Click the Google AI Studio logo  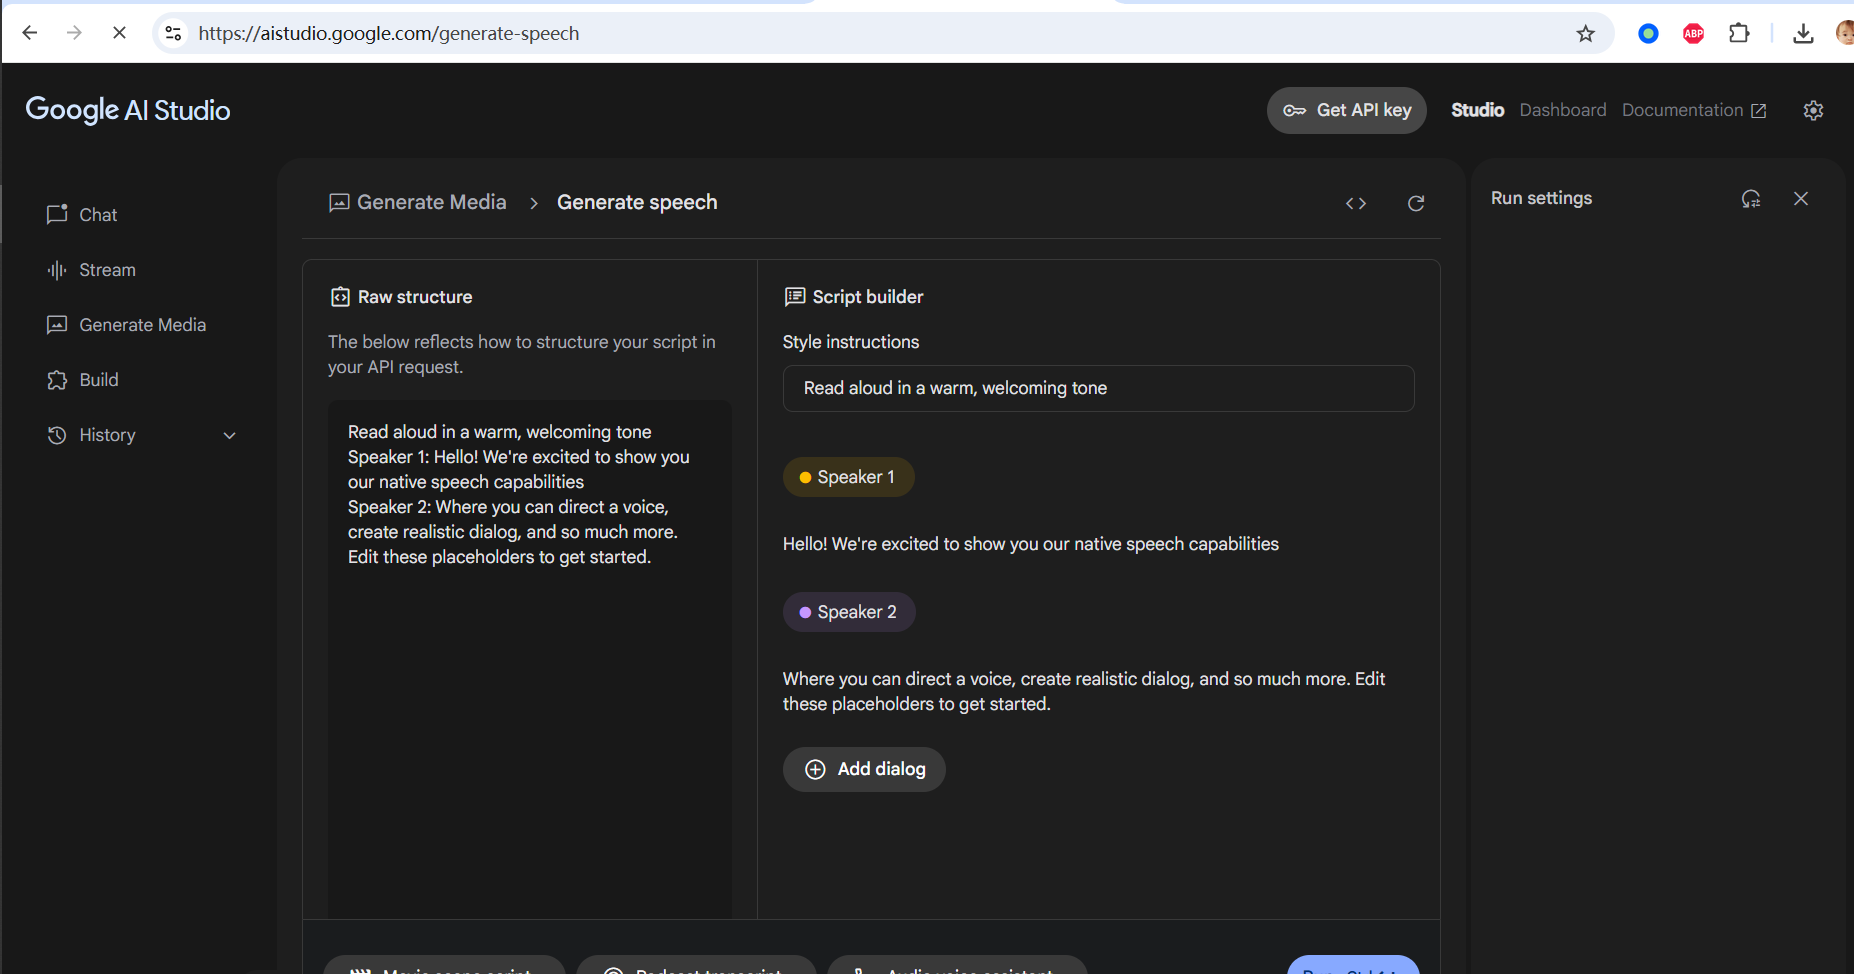coord(128,110)
